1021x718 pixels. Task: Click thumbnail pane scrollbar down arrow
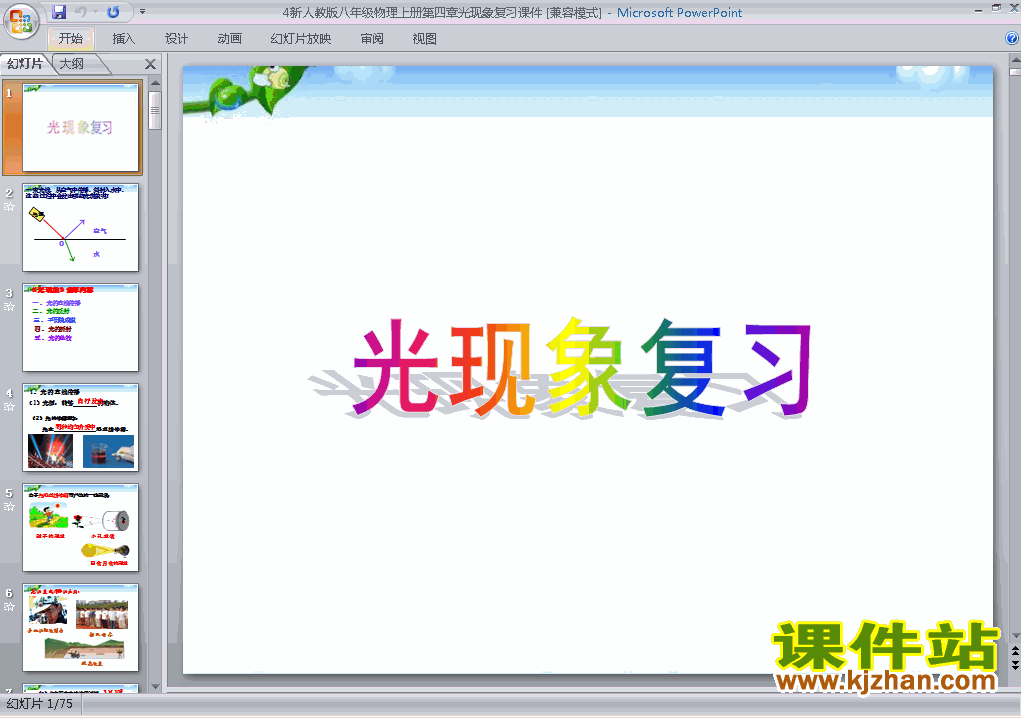point(155,686)
